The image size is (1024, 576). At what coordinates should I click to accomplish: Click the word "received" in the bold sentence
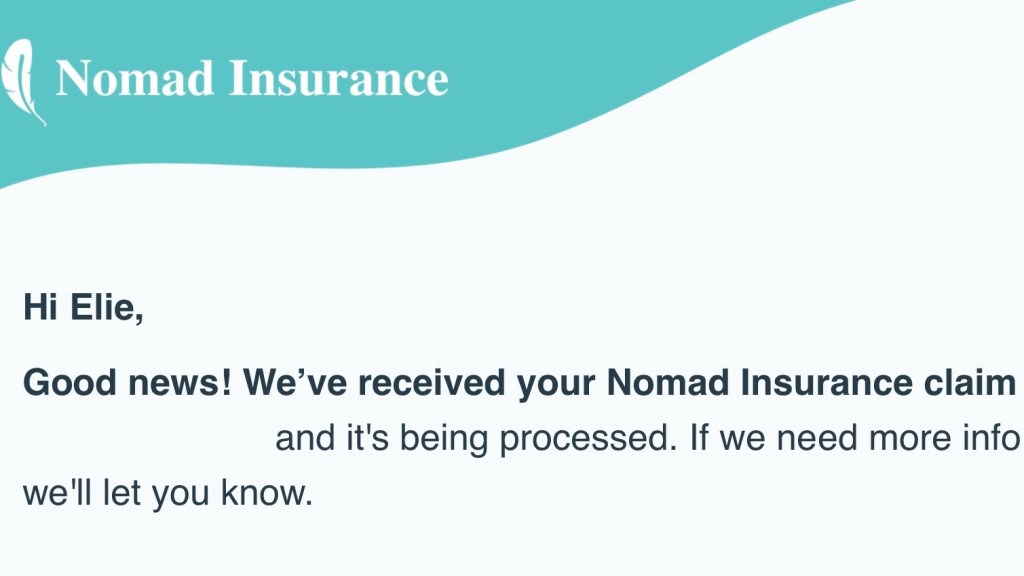click(432, 382)
